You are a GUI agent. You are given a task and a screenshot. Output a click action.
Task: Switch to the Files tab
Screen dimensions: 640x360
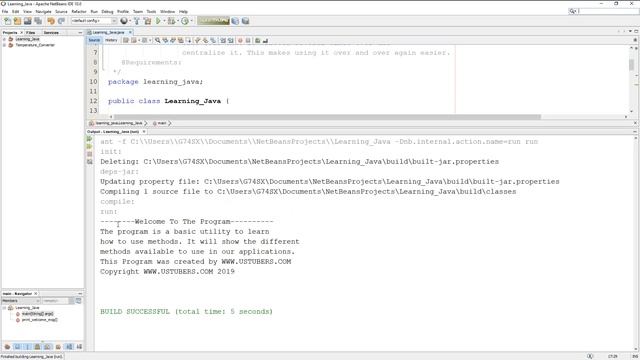31,32
